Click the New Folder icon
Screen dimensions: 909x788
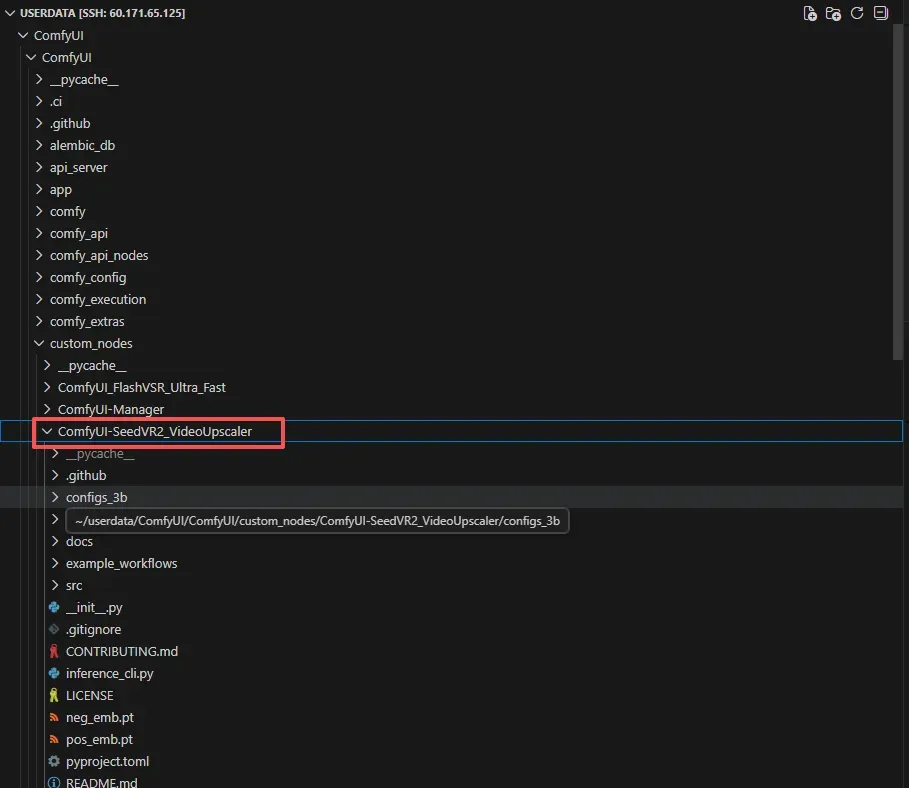(833, 13)
